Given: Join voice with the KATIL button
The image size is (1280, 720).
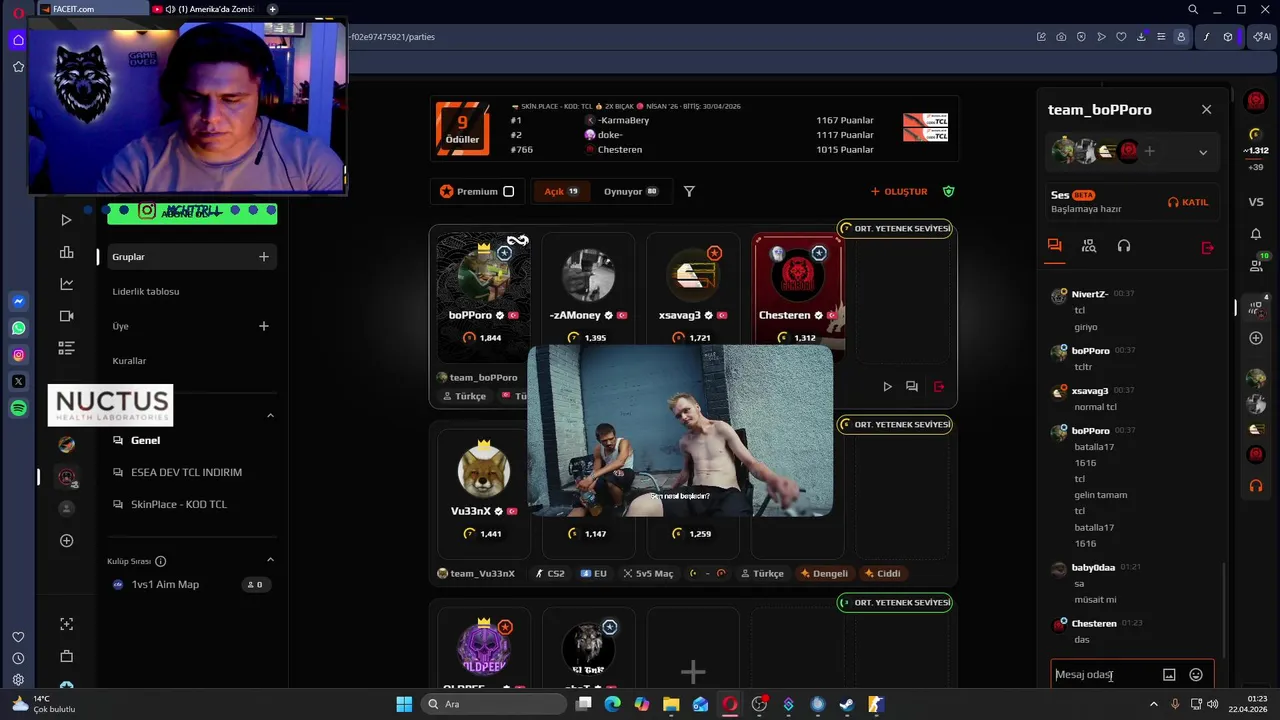Looking at the screenshot, I should pyautogui.click(x=1188, y=202).
